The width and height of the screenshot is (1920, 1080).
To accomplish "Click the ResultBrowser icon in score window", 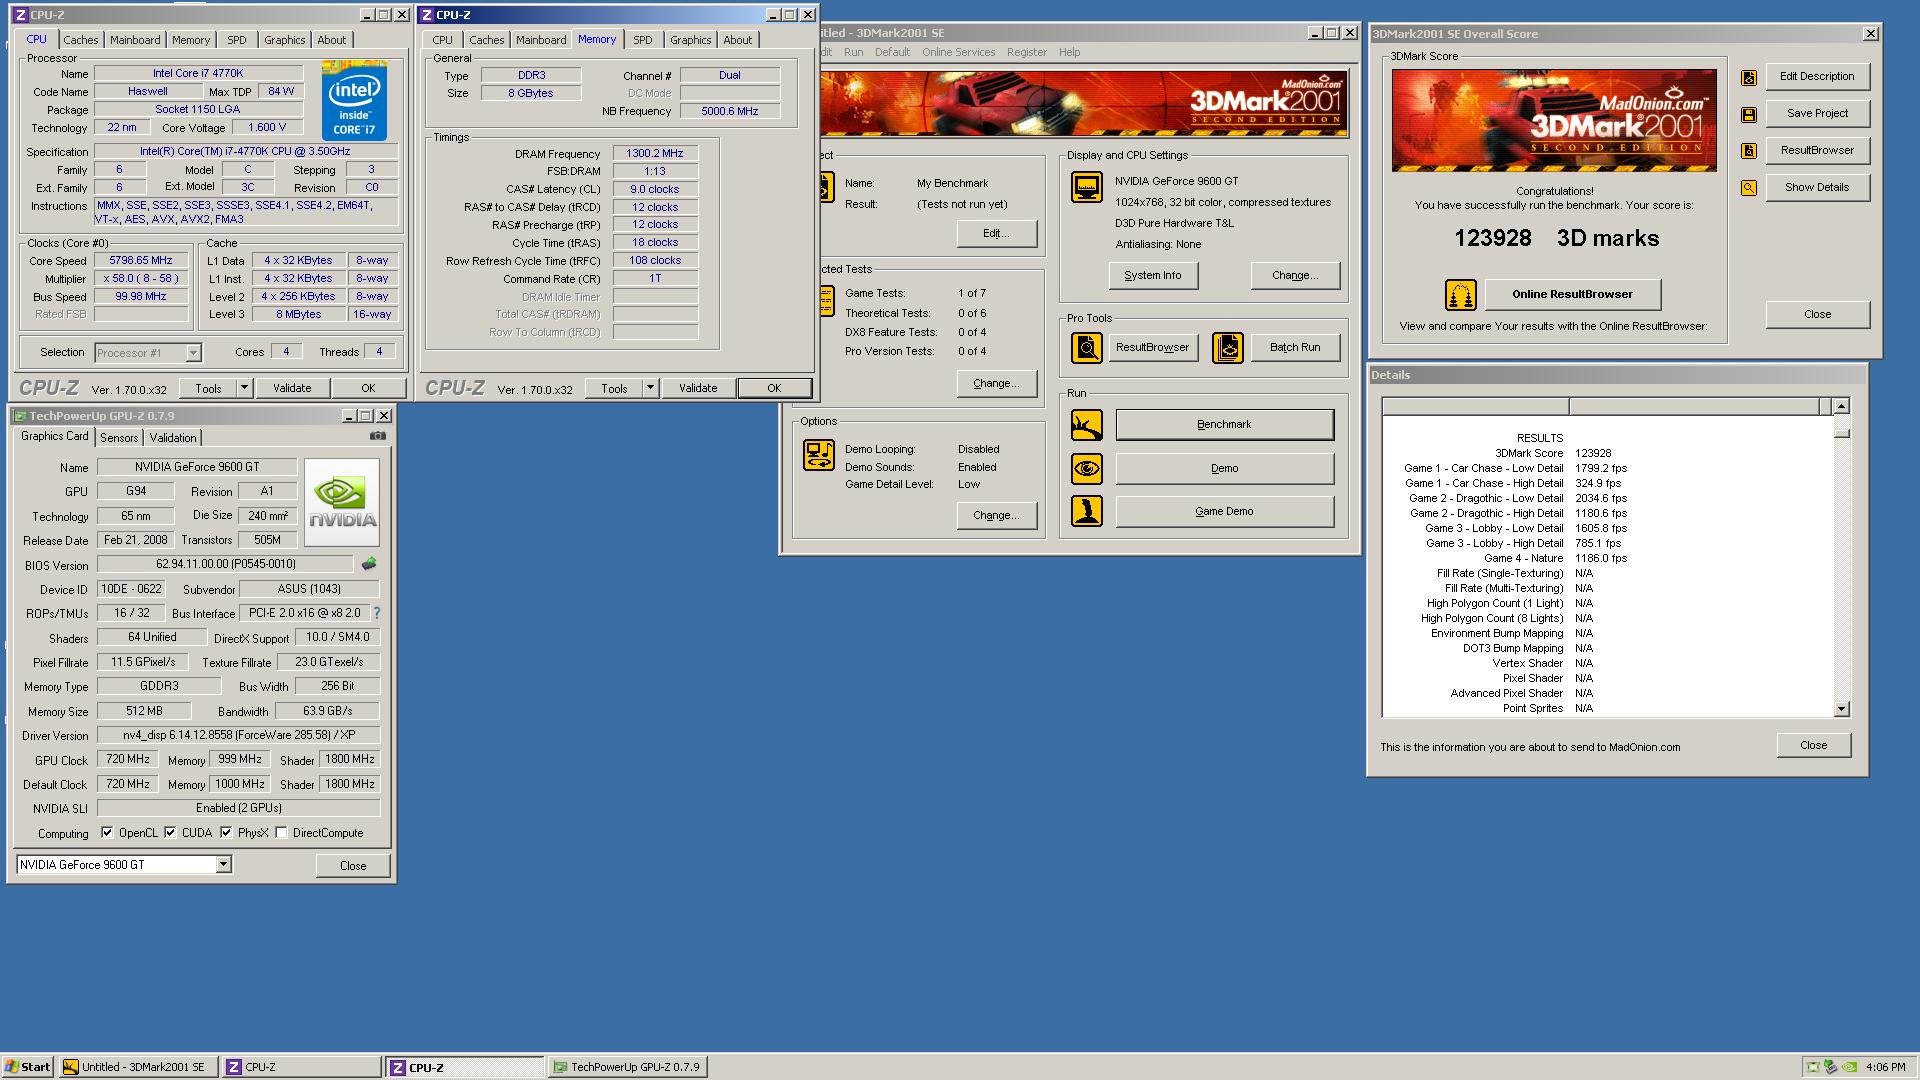I will (x=1748, y=151).
